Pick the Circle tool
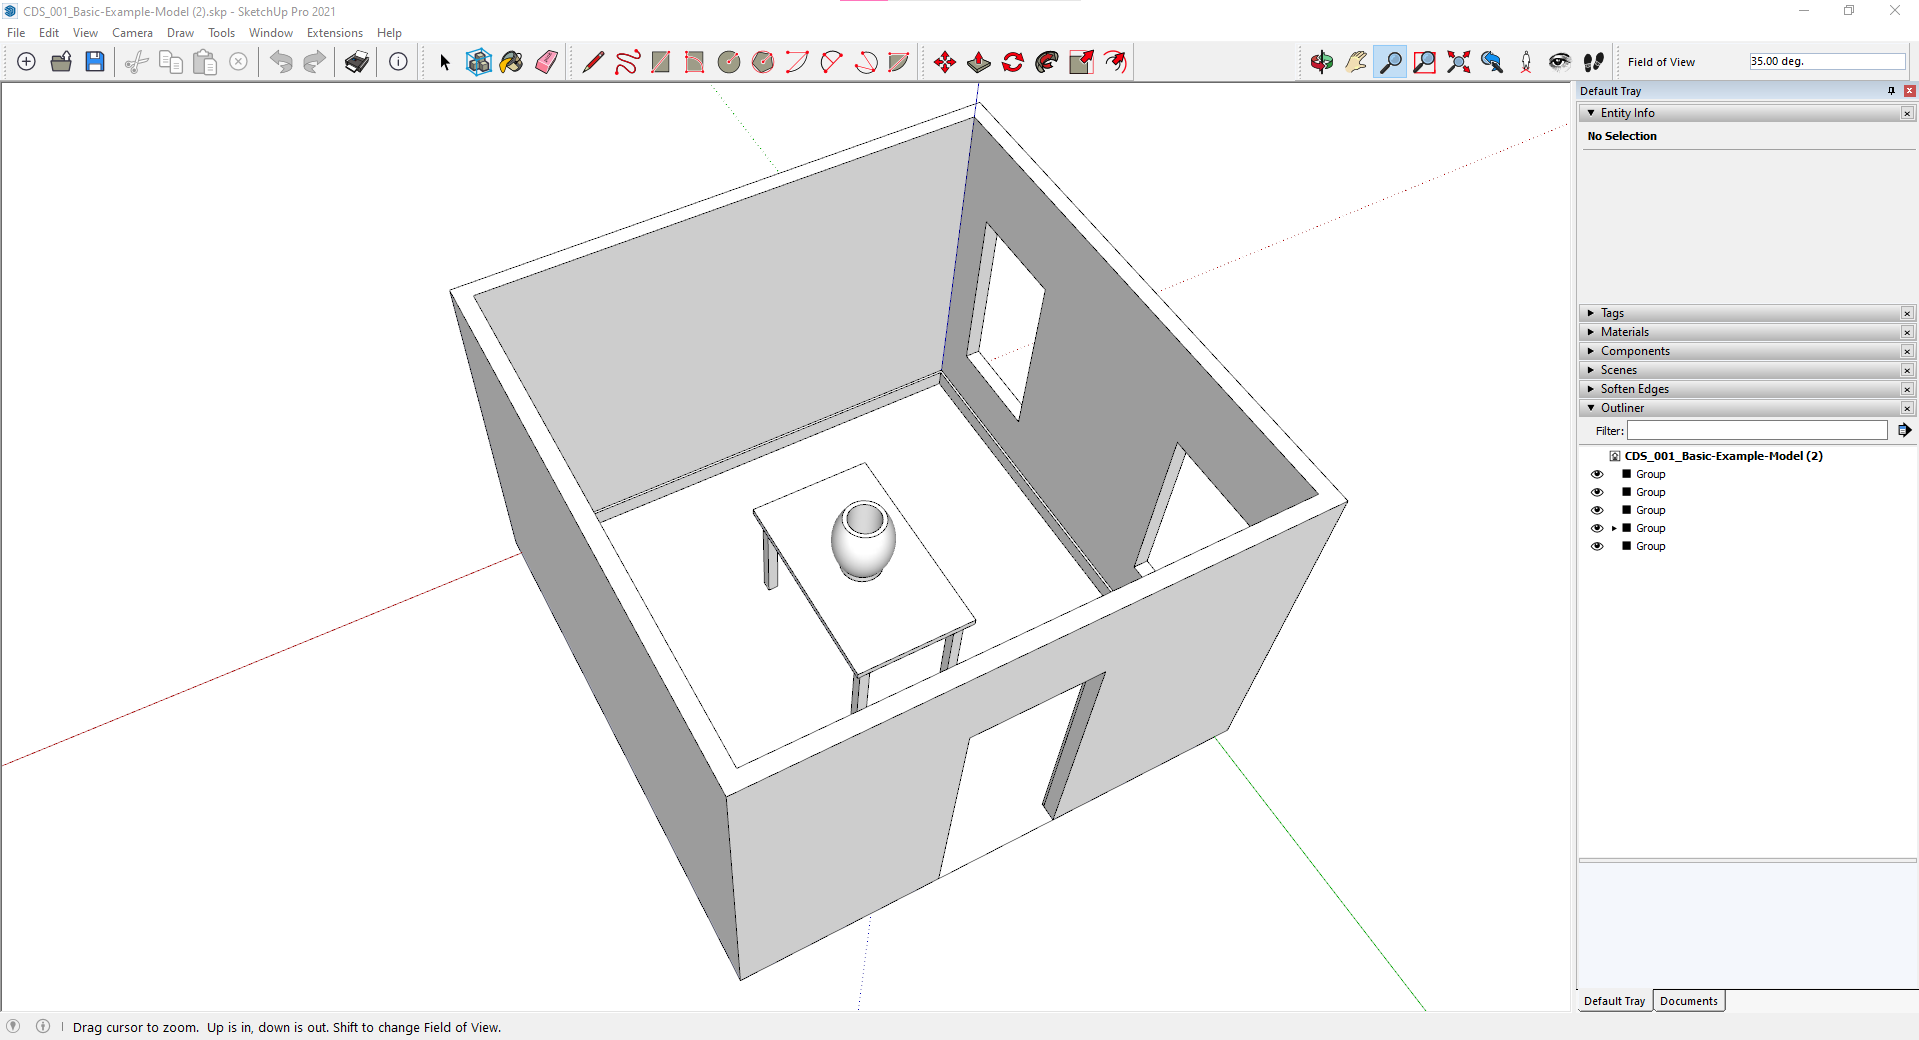 click(729, 62)
